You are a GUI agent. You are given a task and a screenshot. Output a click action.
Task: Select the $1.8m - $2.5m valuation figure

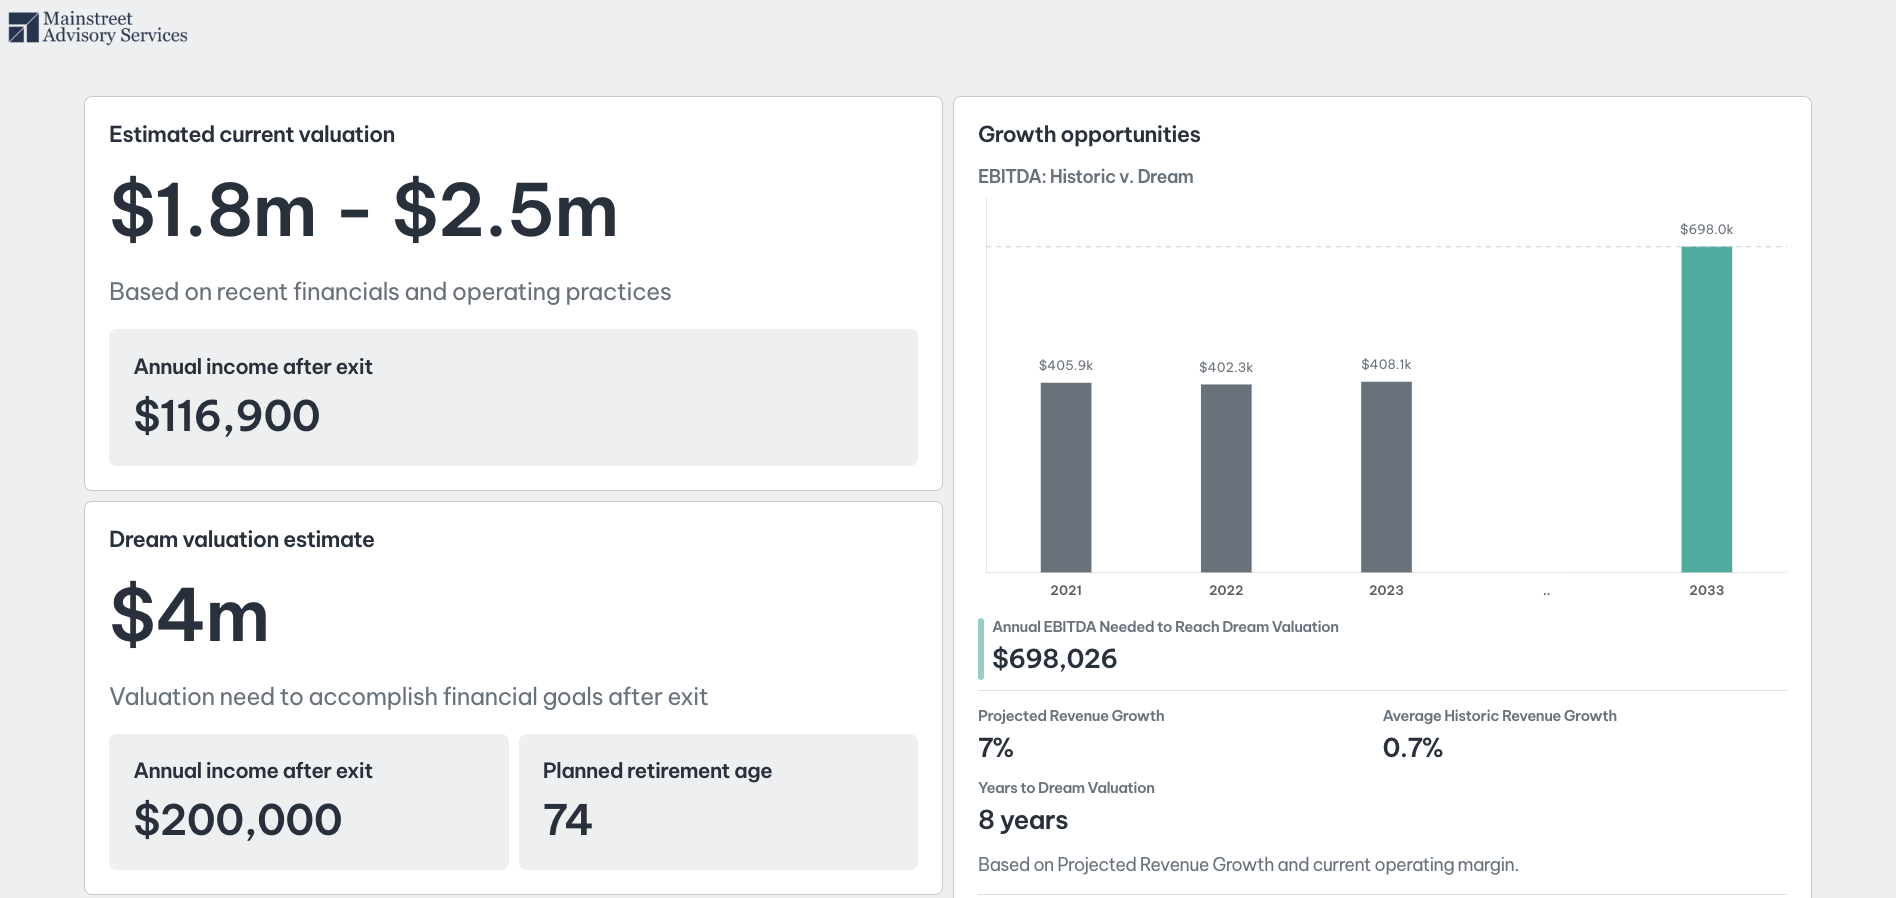[x=364, y=211]
